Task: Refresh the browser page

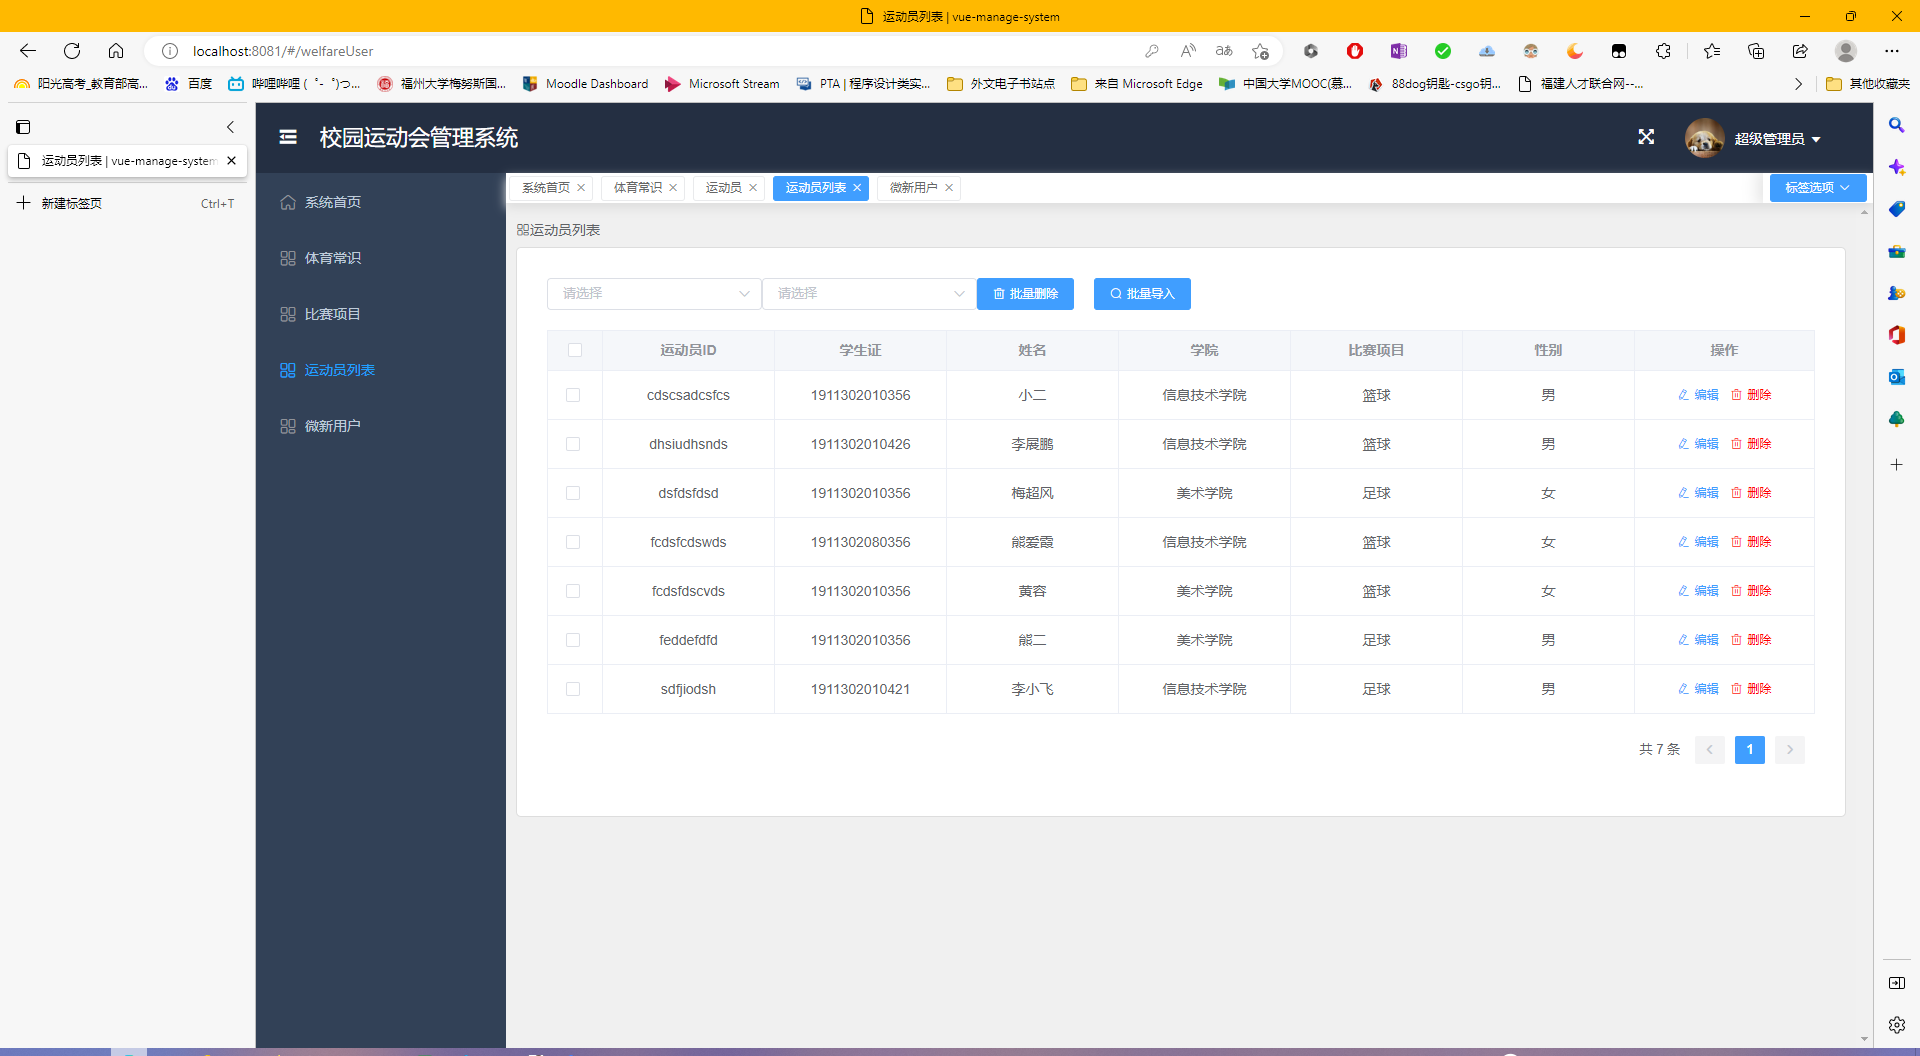Action: 72,51
